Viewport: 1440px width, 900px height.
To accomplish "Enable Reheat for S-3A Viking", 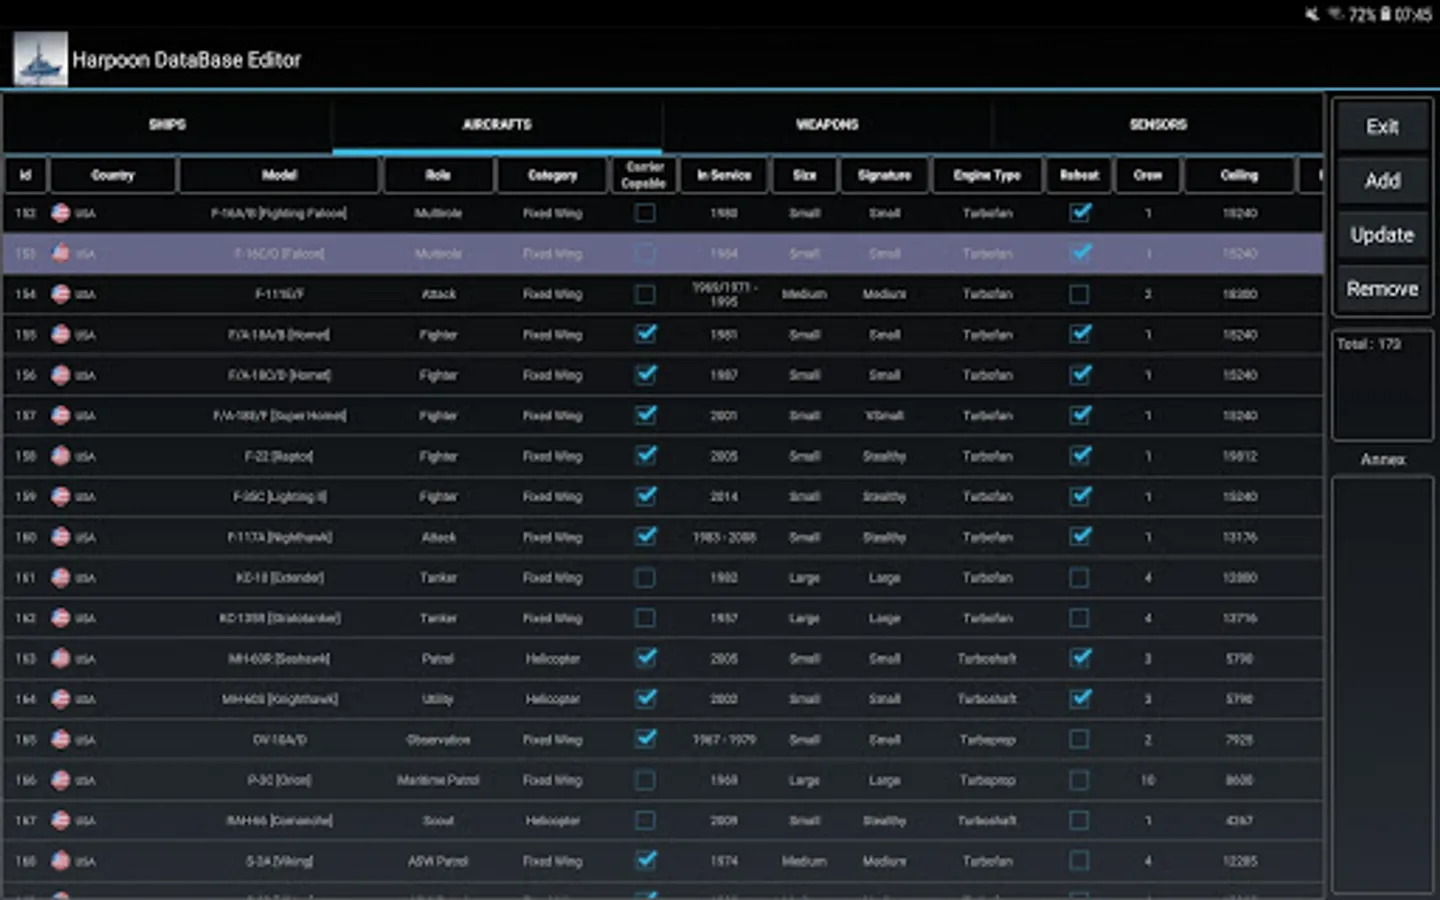I will tap(1079, 861).
